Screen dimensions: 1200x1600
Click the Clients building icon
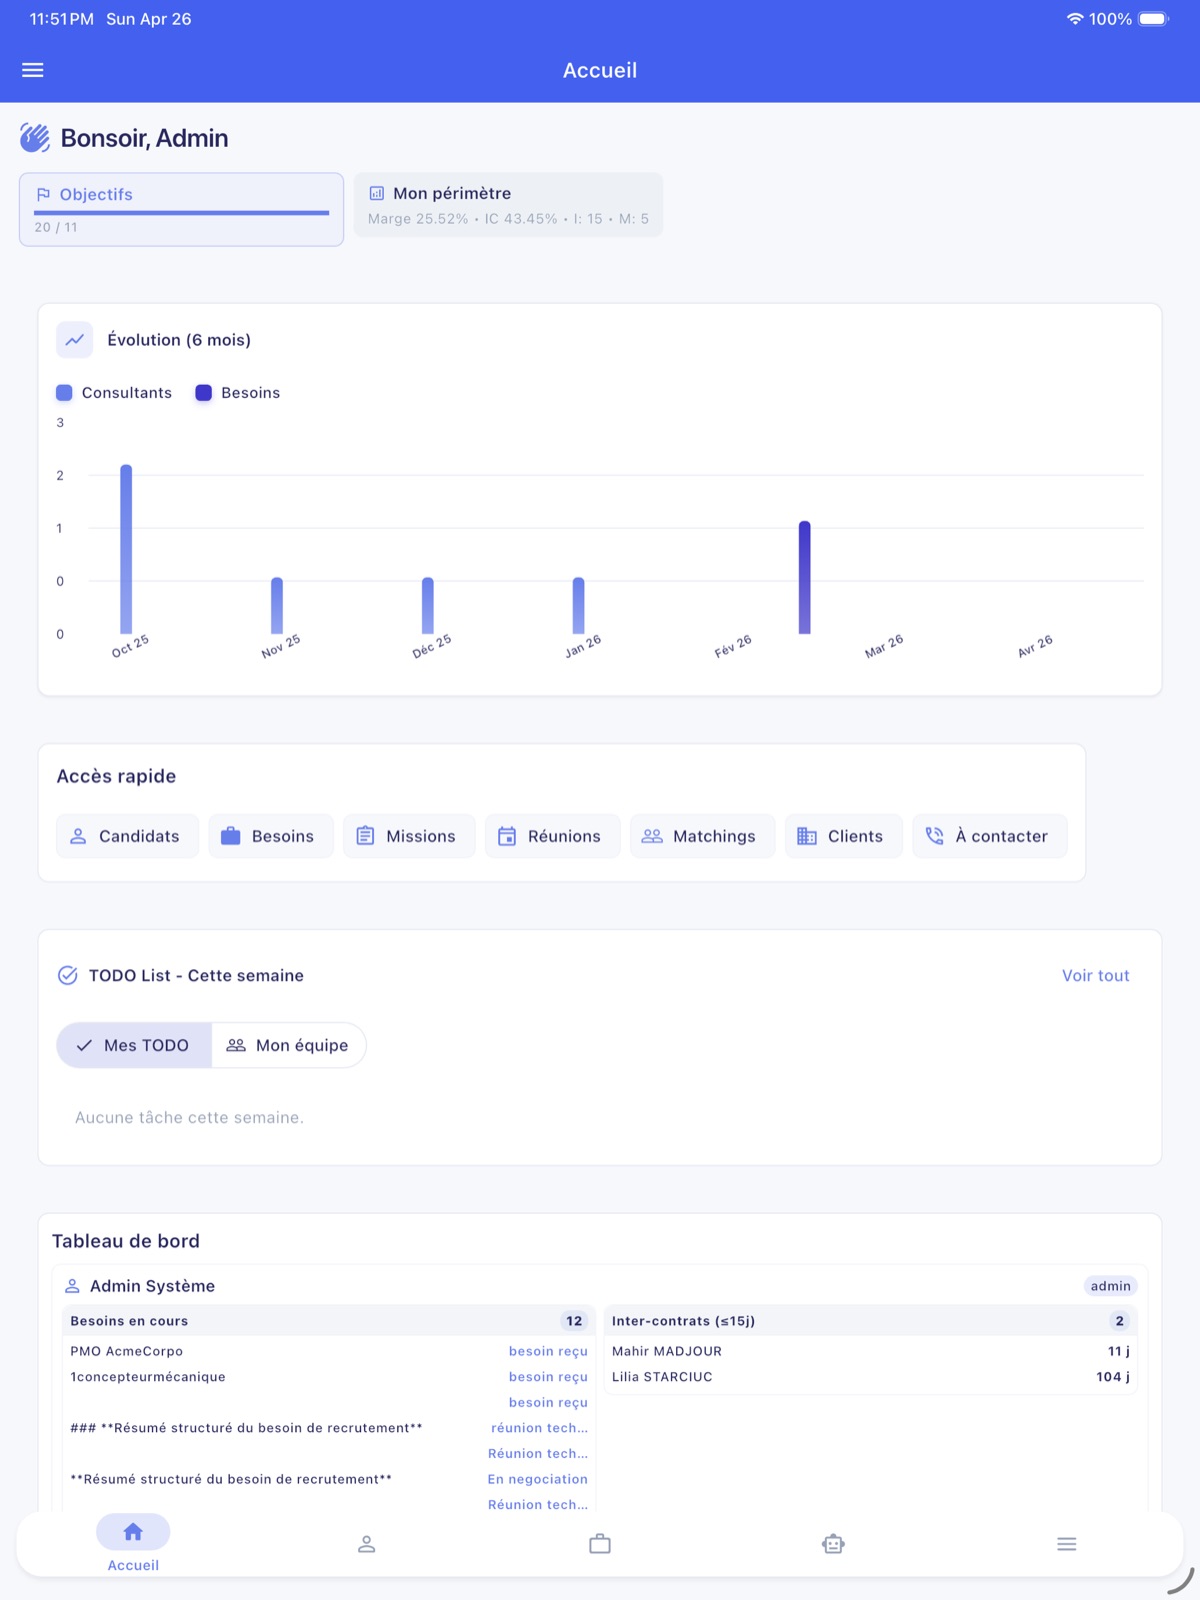click(807, 836)
